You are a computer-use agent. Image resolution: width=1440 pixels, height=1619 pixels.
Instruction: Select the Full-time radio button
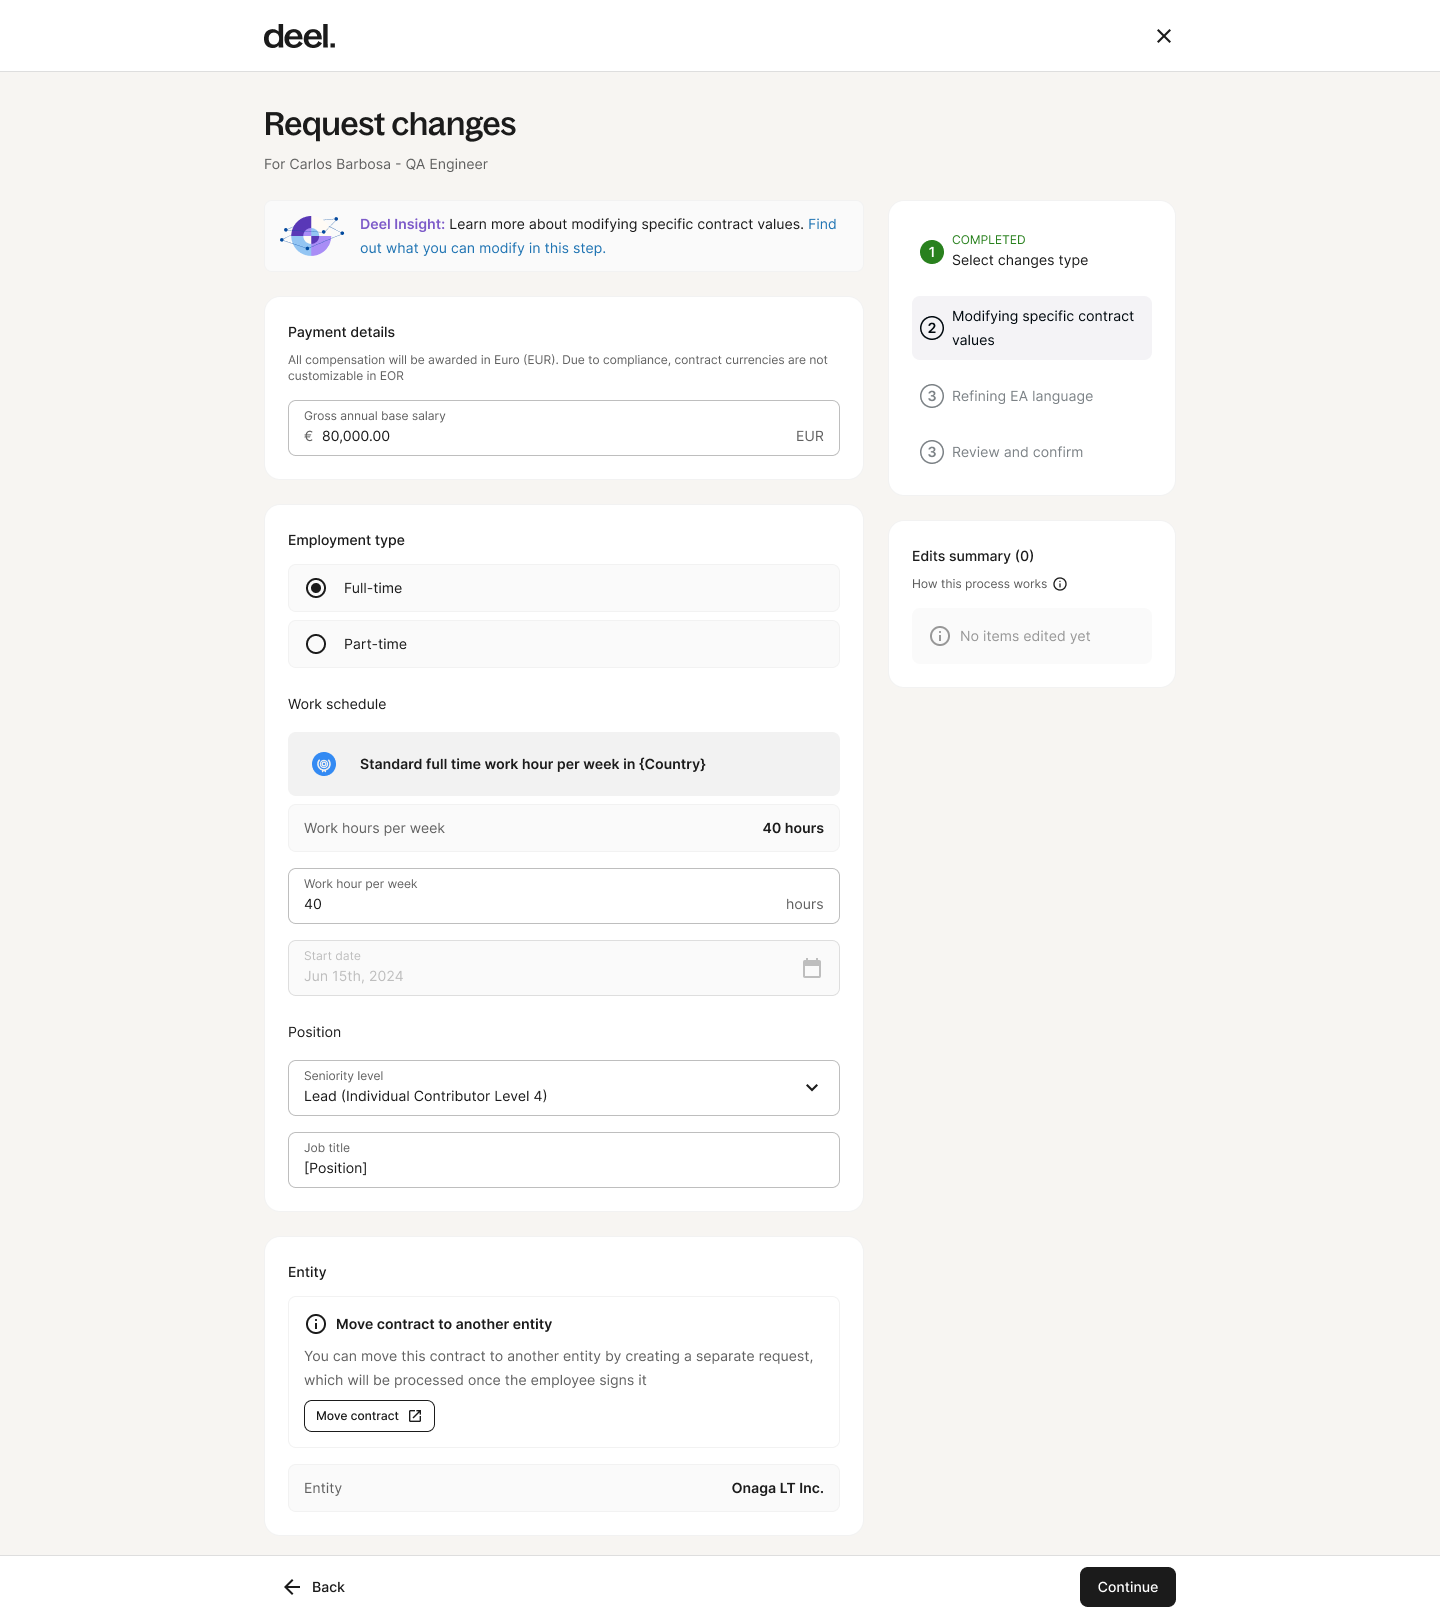(316, 588)
